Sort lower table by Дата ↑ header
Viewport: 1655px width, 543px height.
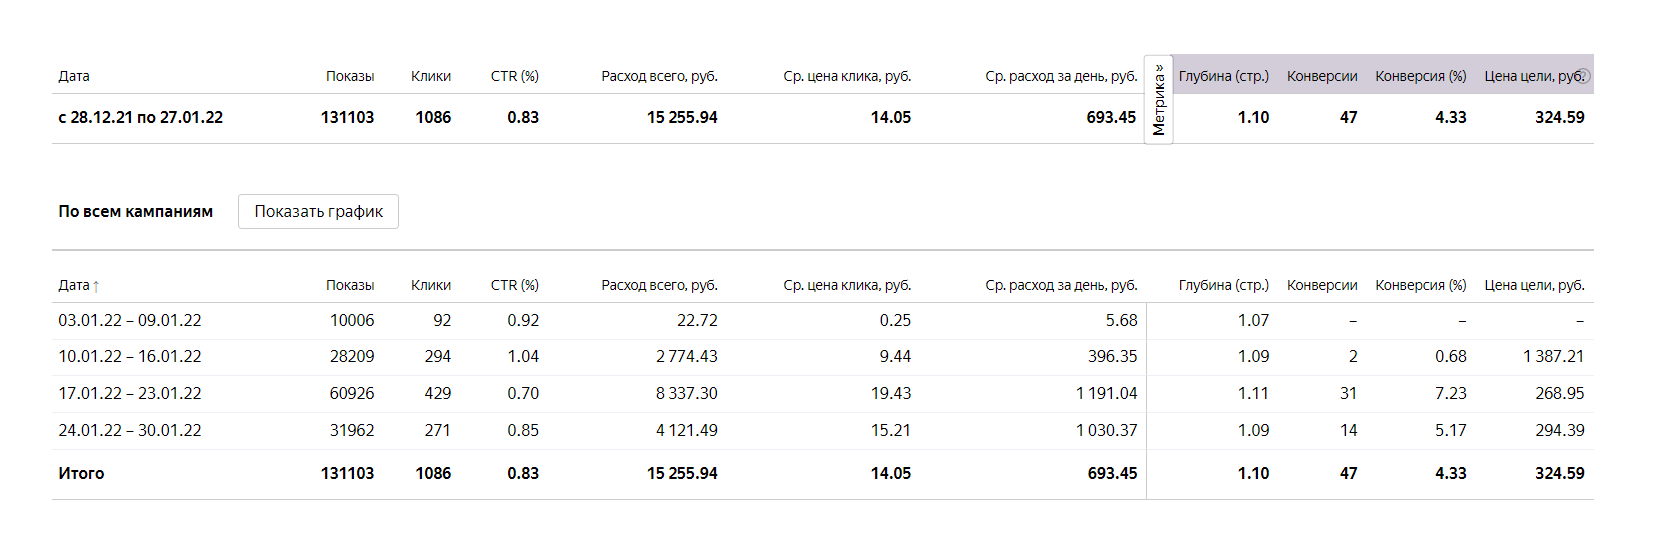click(x=79, y=285)
